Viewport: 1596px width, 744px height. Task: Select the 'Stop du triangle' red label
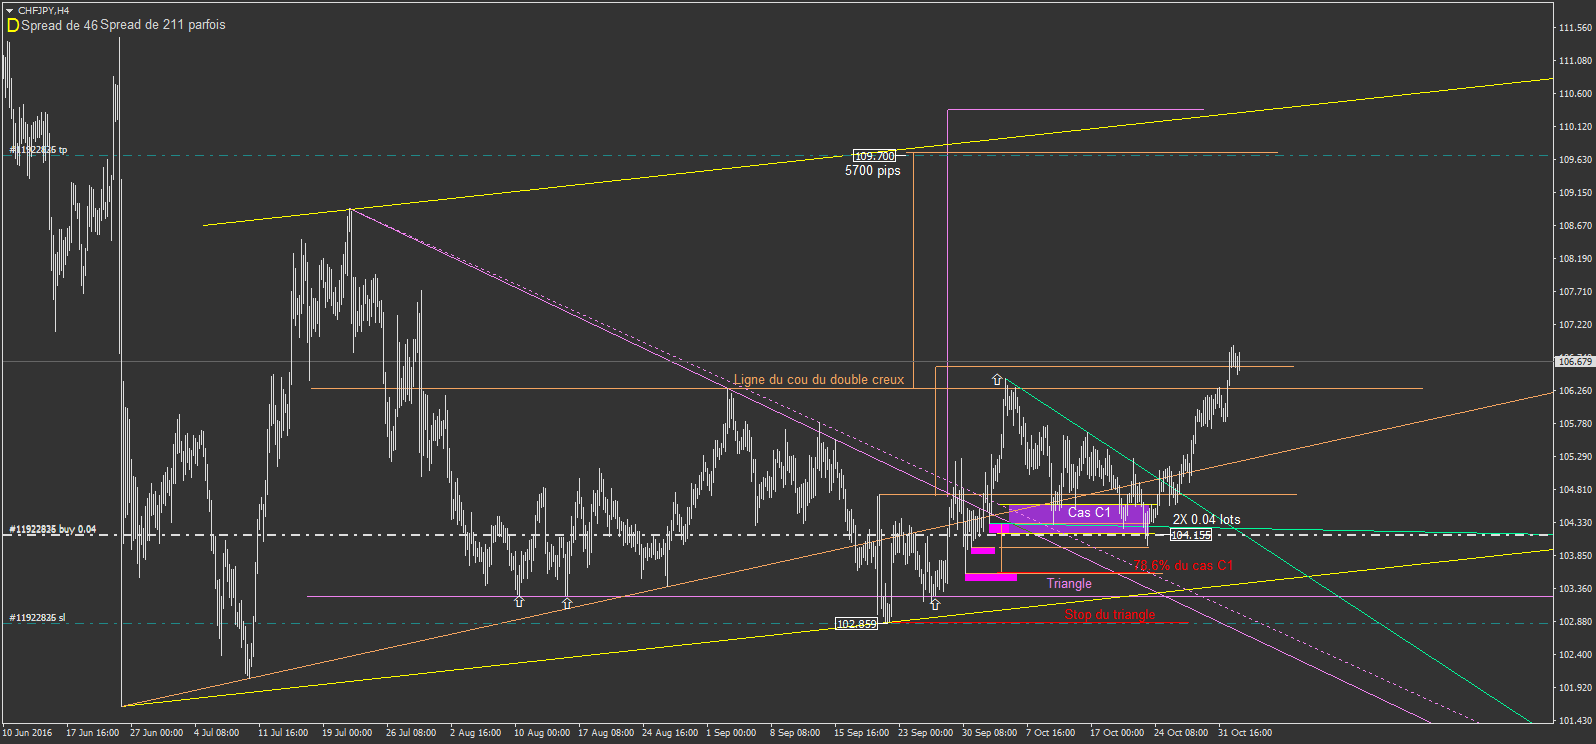coord(1110,615)
